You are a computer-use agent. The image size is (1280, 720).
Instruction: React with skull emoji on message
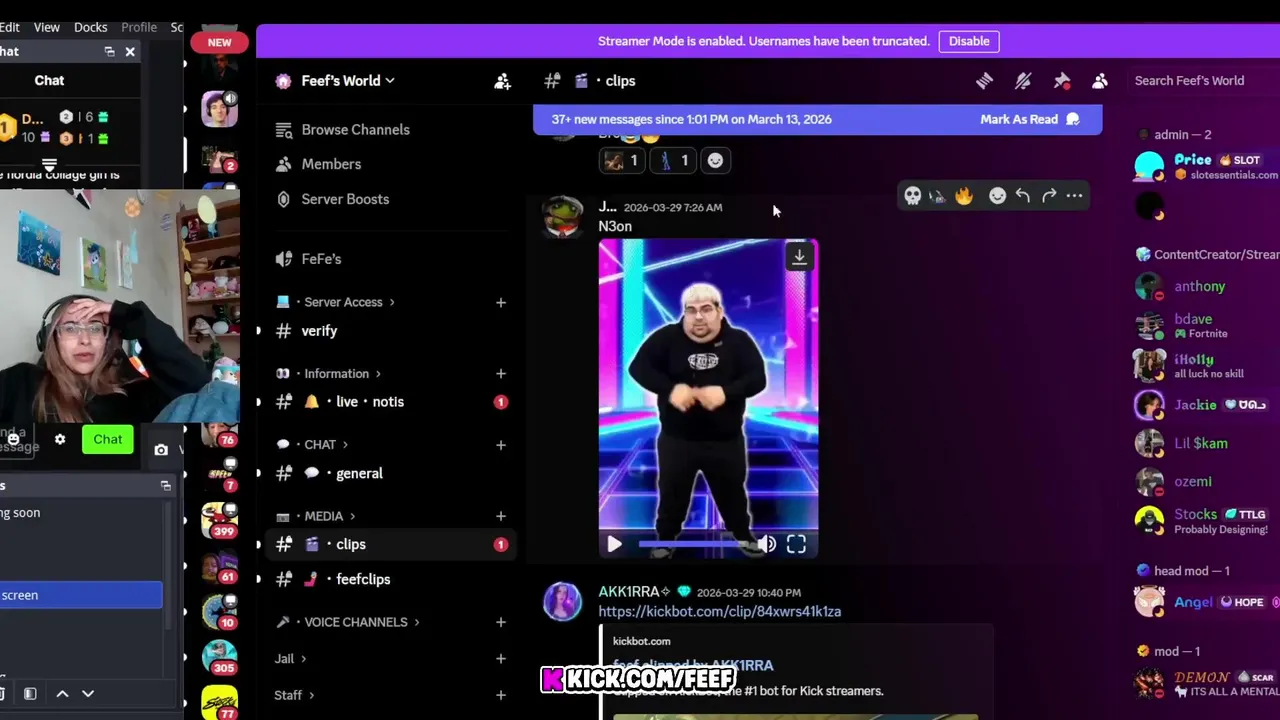click(912, 196)
